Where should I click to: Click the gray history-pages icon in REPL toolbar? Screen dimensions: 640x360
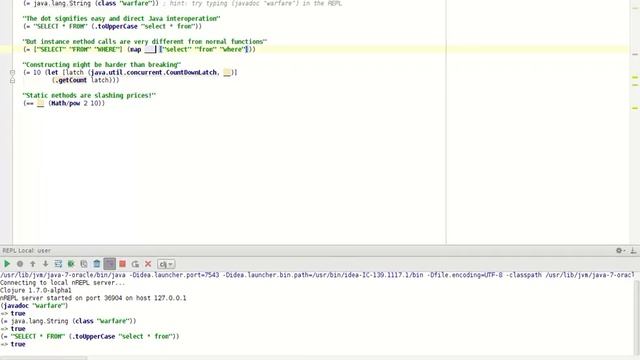pyautogui.click(x=84, y=264)
